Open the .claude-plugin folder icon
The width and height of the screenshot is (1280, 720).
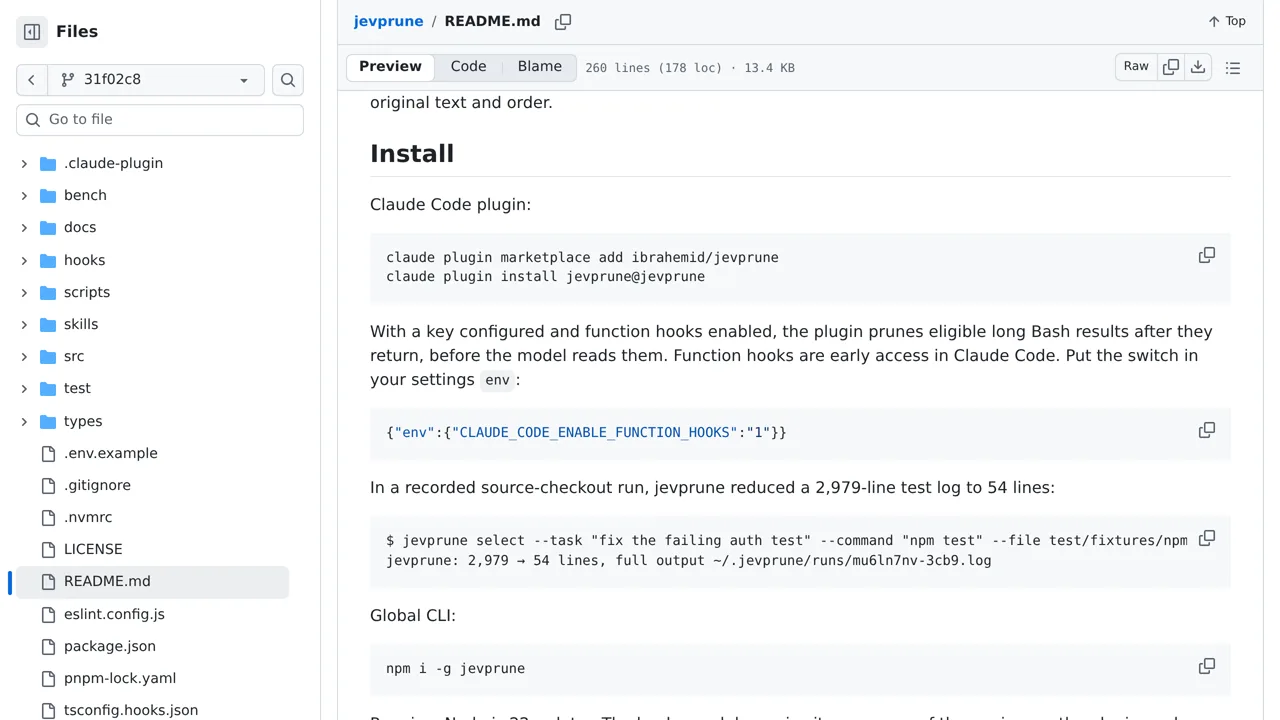point(48,163)
